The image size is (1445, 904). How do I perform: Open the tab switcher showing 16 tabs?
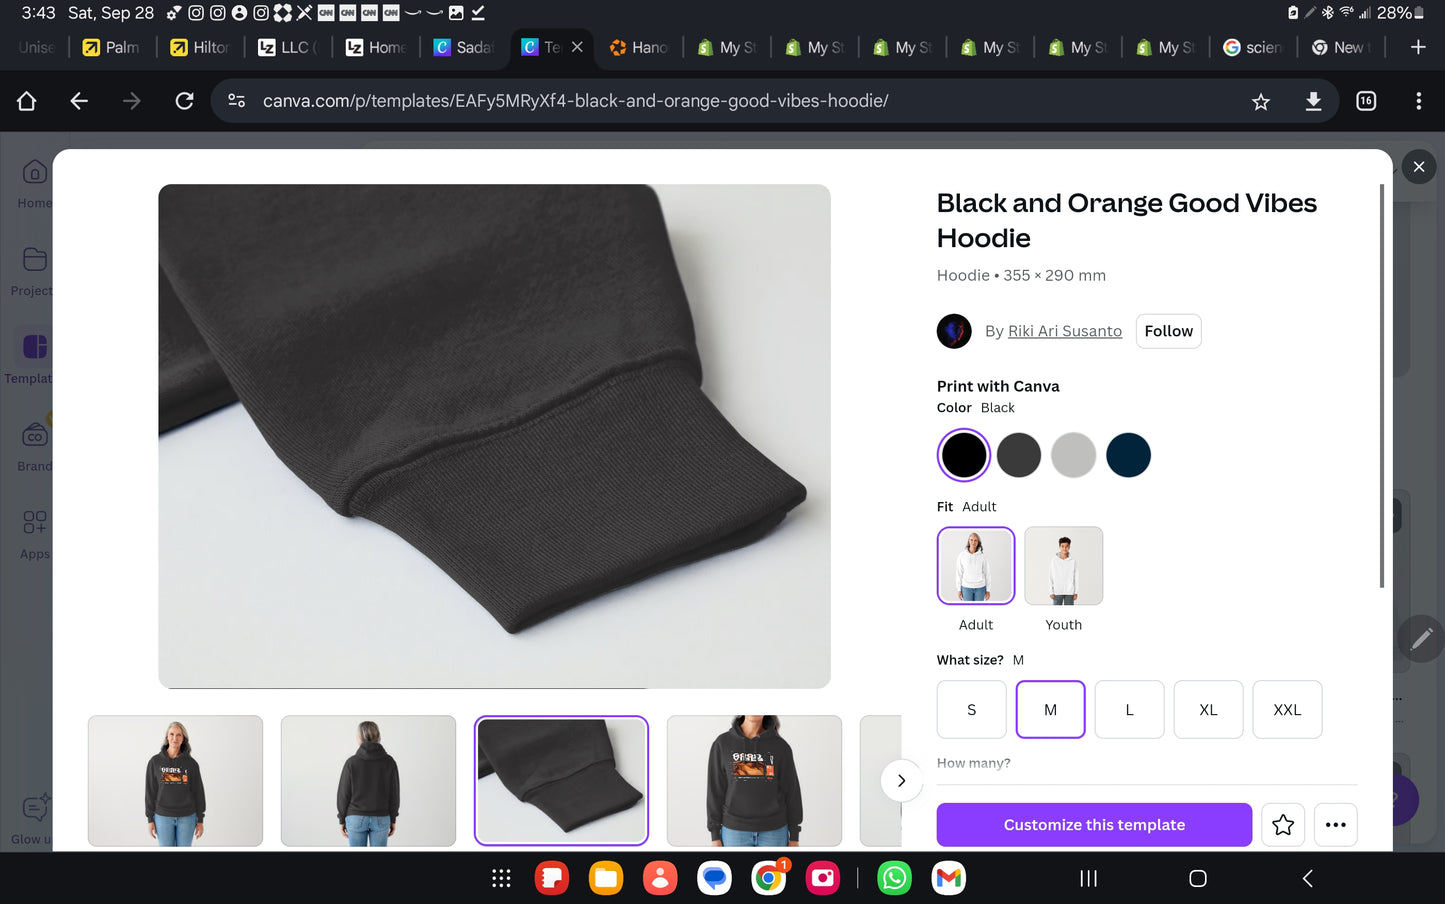click(x=1366, y=101)
